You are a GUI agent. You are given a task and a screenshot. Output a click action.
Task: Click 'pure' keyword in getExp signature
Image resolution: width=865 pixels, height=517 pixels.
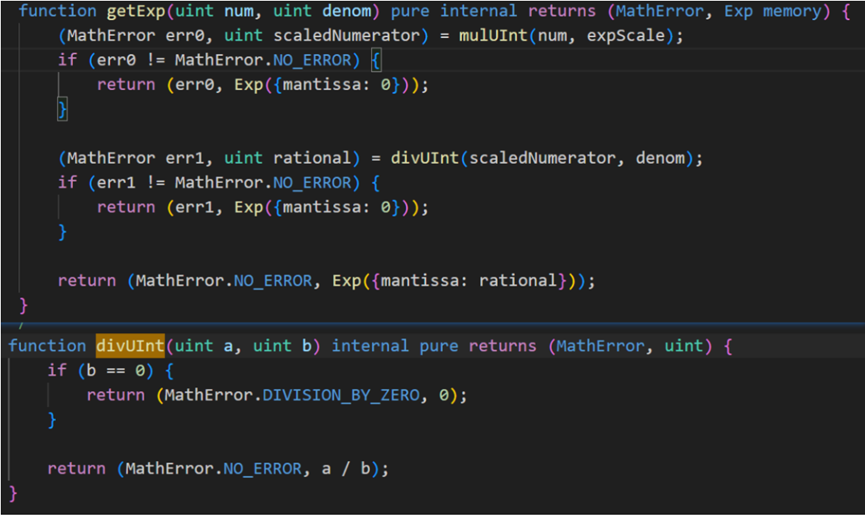click(410, 11)
